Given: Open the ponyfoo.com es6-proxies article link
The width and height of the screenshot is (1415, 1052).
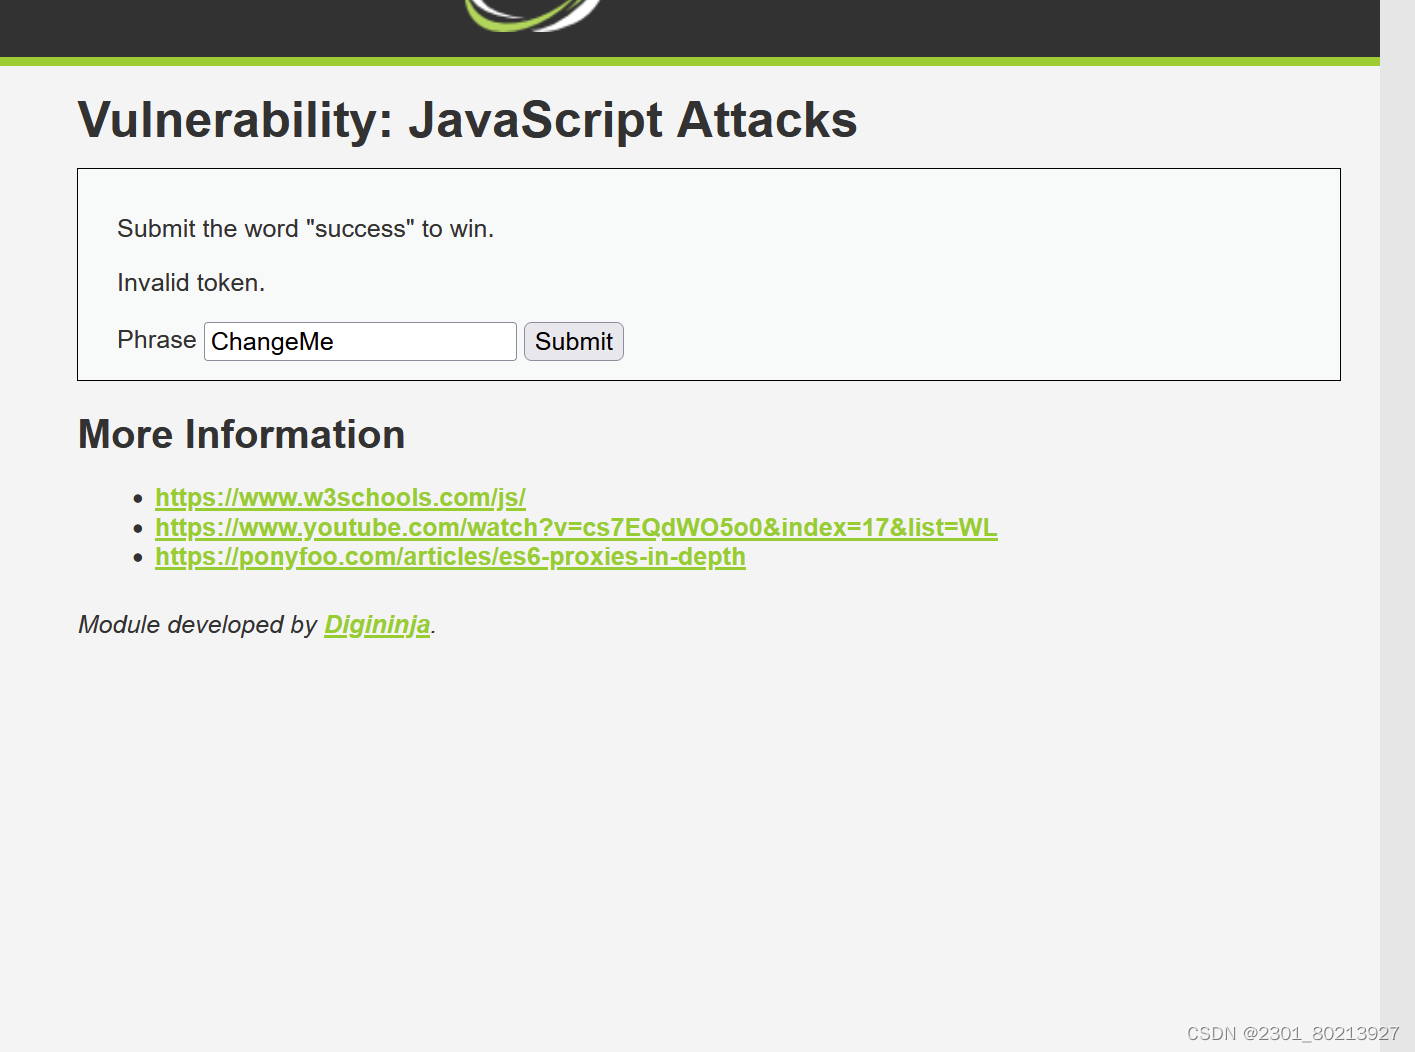Looking at the screenshot, I should pos(450,556).
